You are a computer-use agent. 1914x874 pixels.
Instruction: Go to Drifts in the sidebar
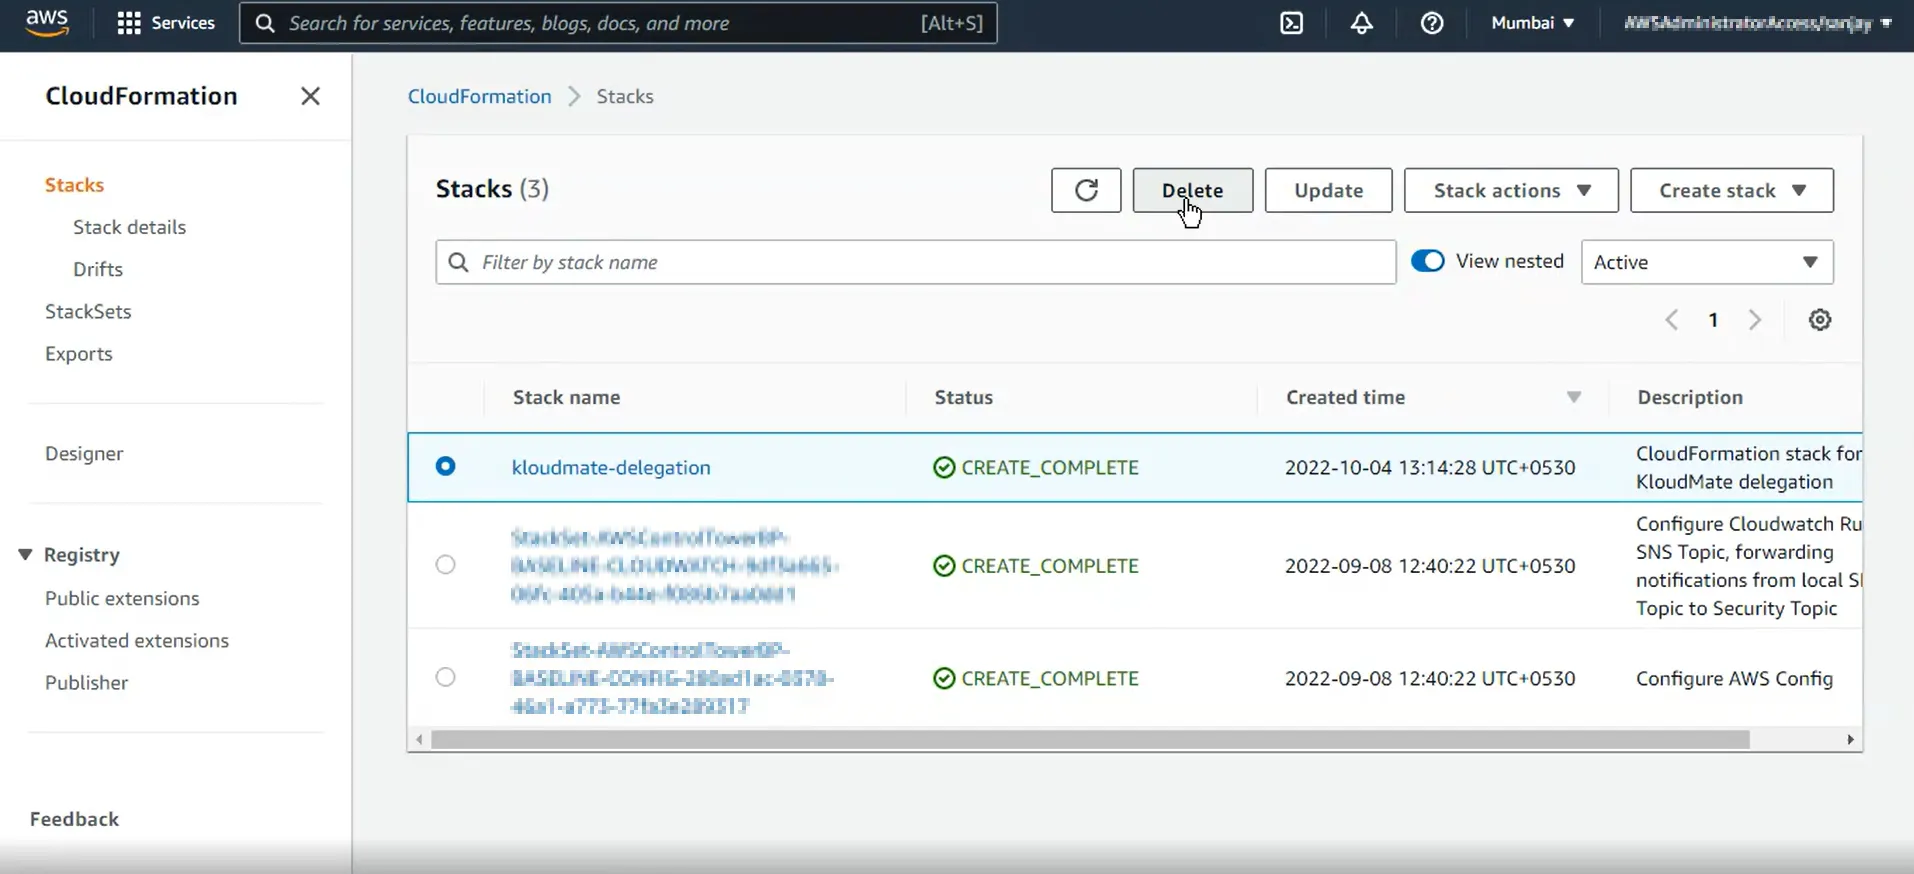point(98,269)
